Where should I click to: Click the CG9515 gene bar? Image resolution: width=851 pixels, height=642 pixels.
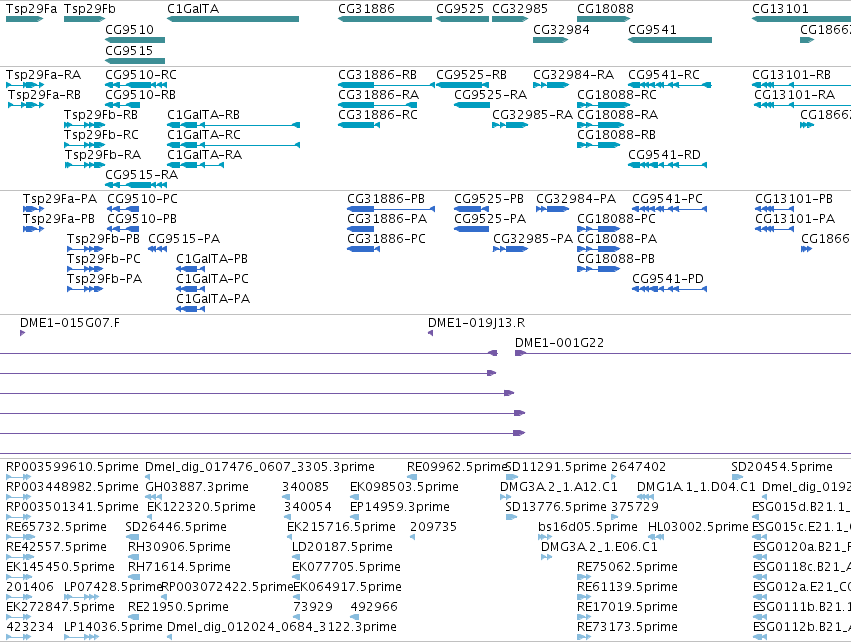[x=135, y=61]
